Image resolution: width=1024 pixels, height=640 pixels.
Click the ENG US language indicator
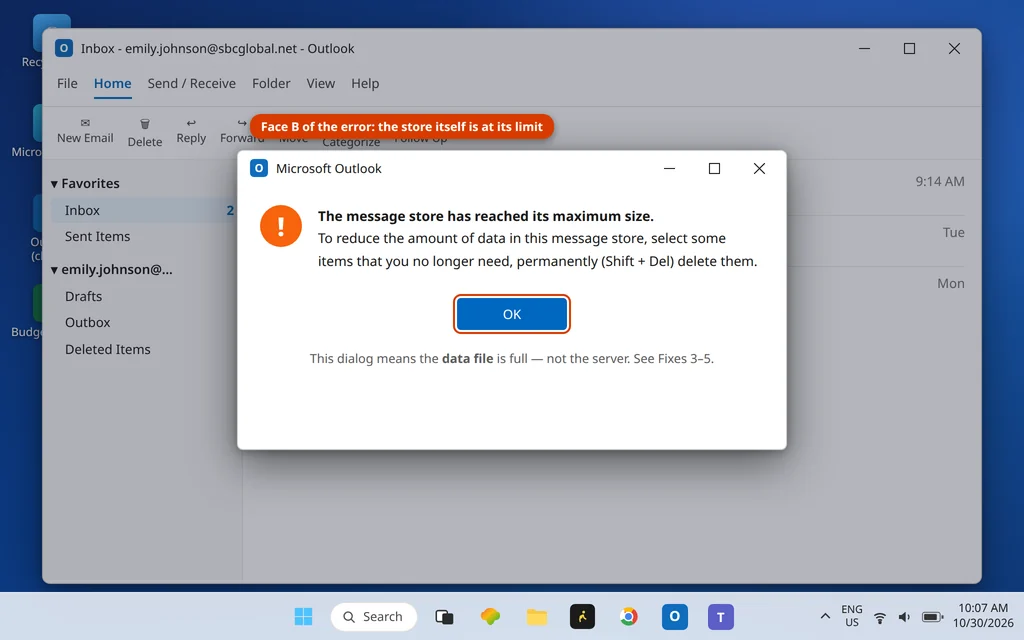point(852,616)
